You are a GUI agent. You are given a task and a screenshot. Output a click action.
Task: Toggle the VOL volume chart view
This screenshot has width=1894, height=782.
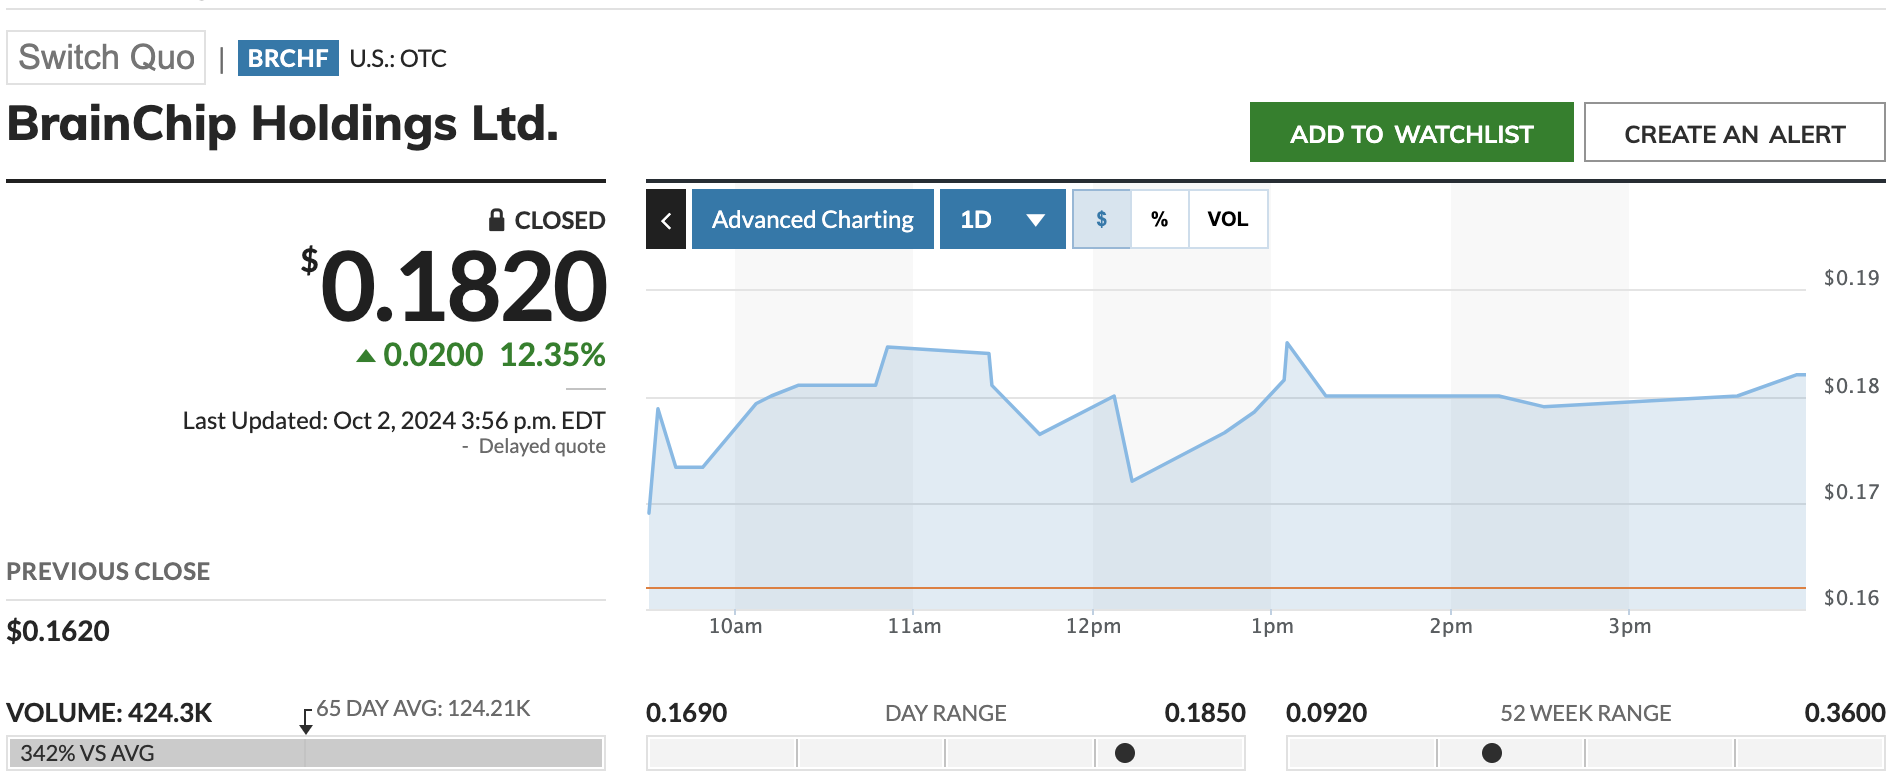pyautogui.click(x=1227, y=219)
